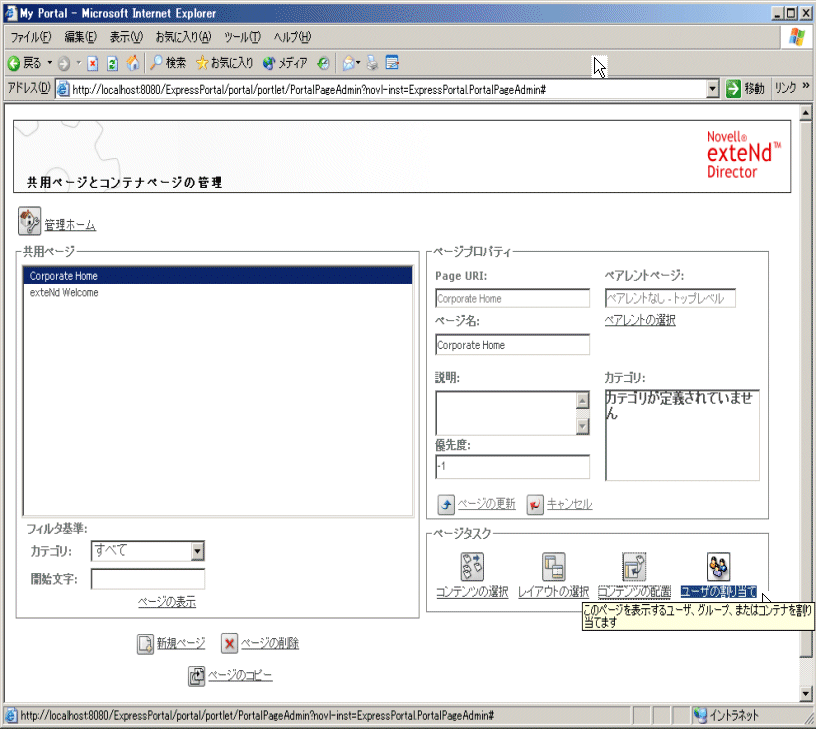Click the Assign Users (ユーザの割り当て) icon

(x=719, y=567)
